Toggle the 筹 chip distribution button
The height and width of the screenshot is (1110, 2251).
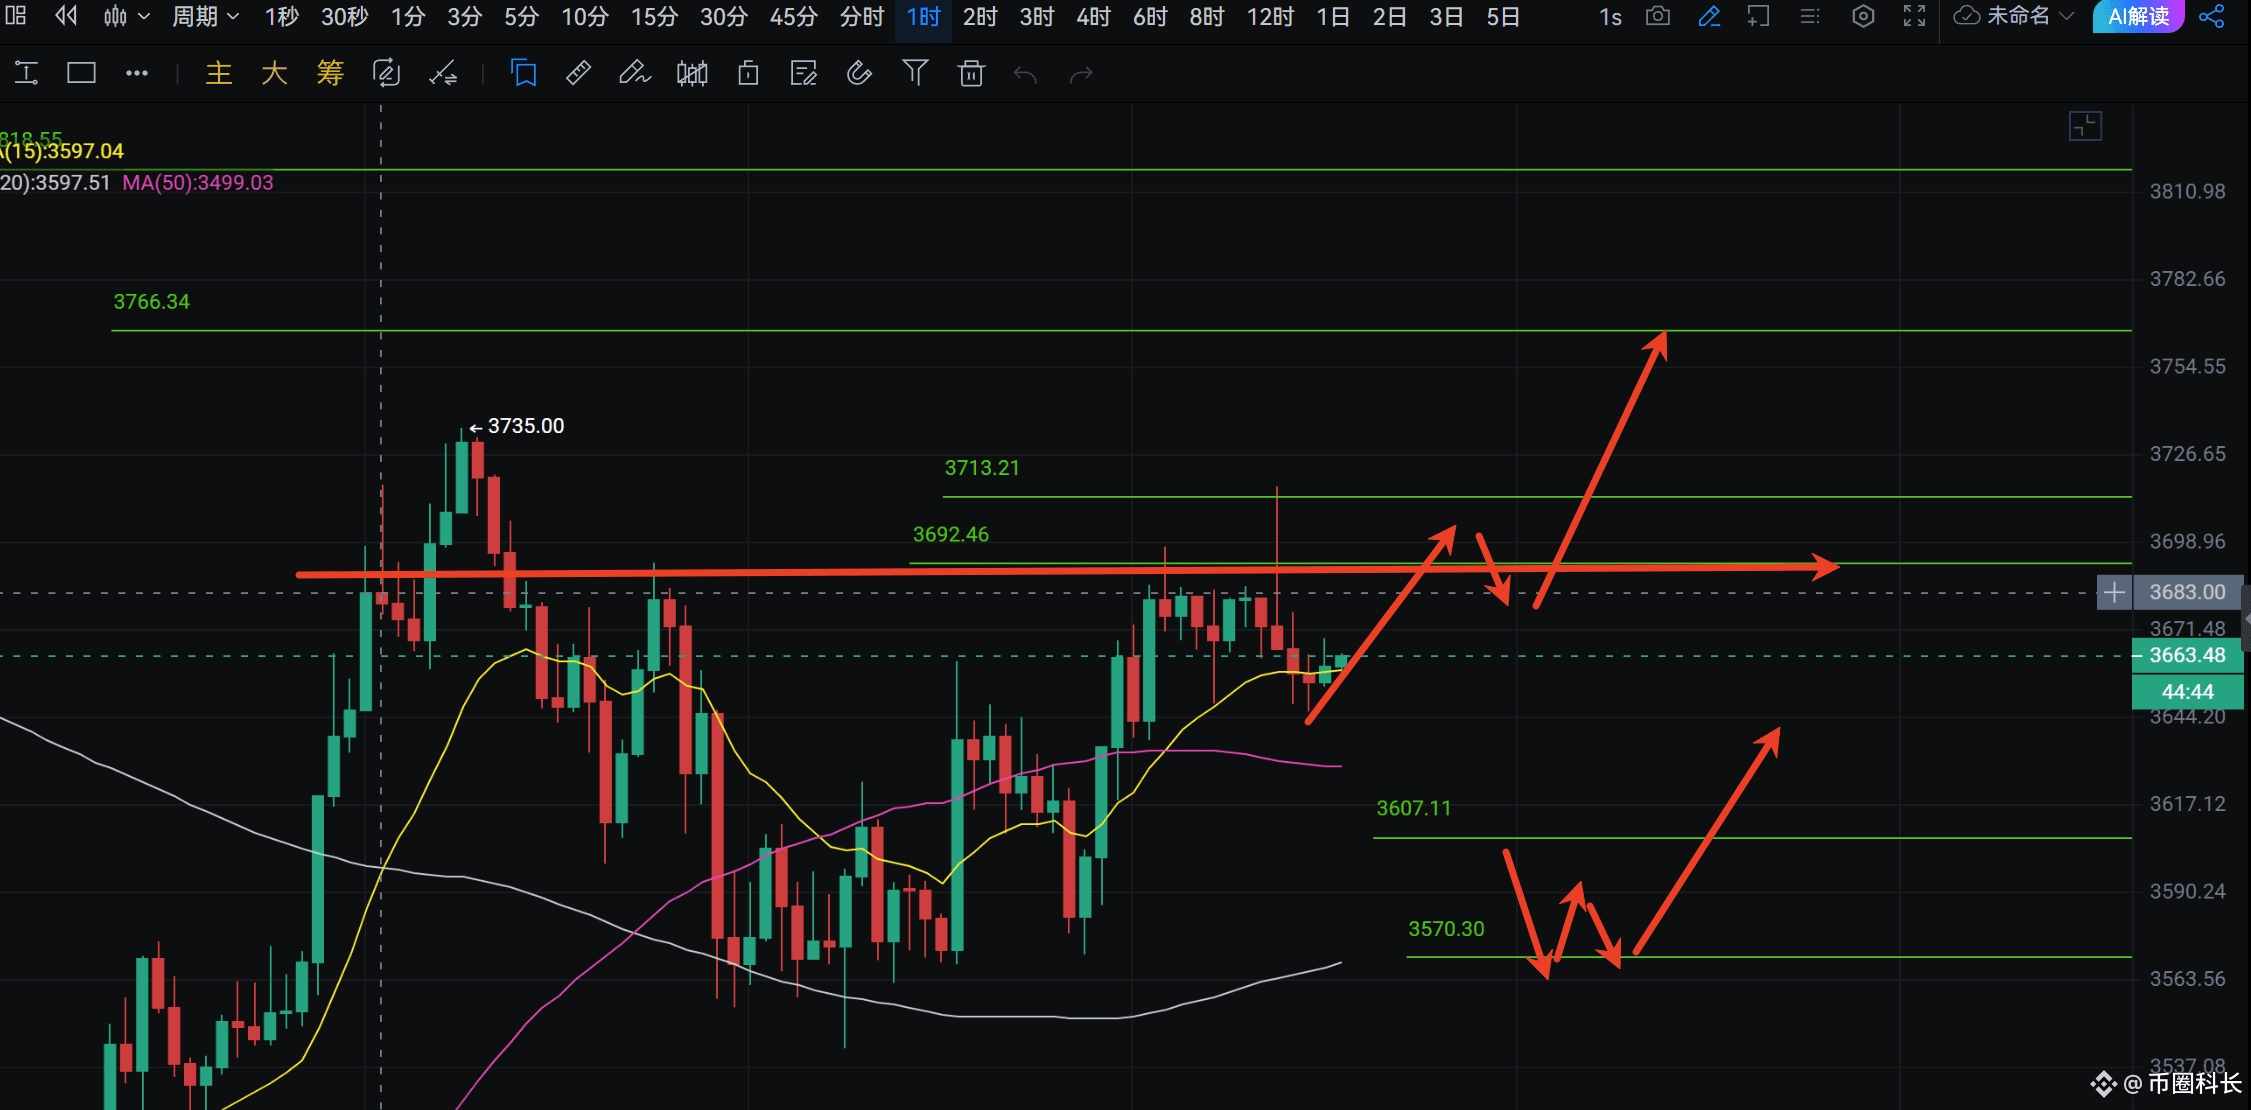[330, 73]
